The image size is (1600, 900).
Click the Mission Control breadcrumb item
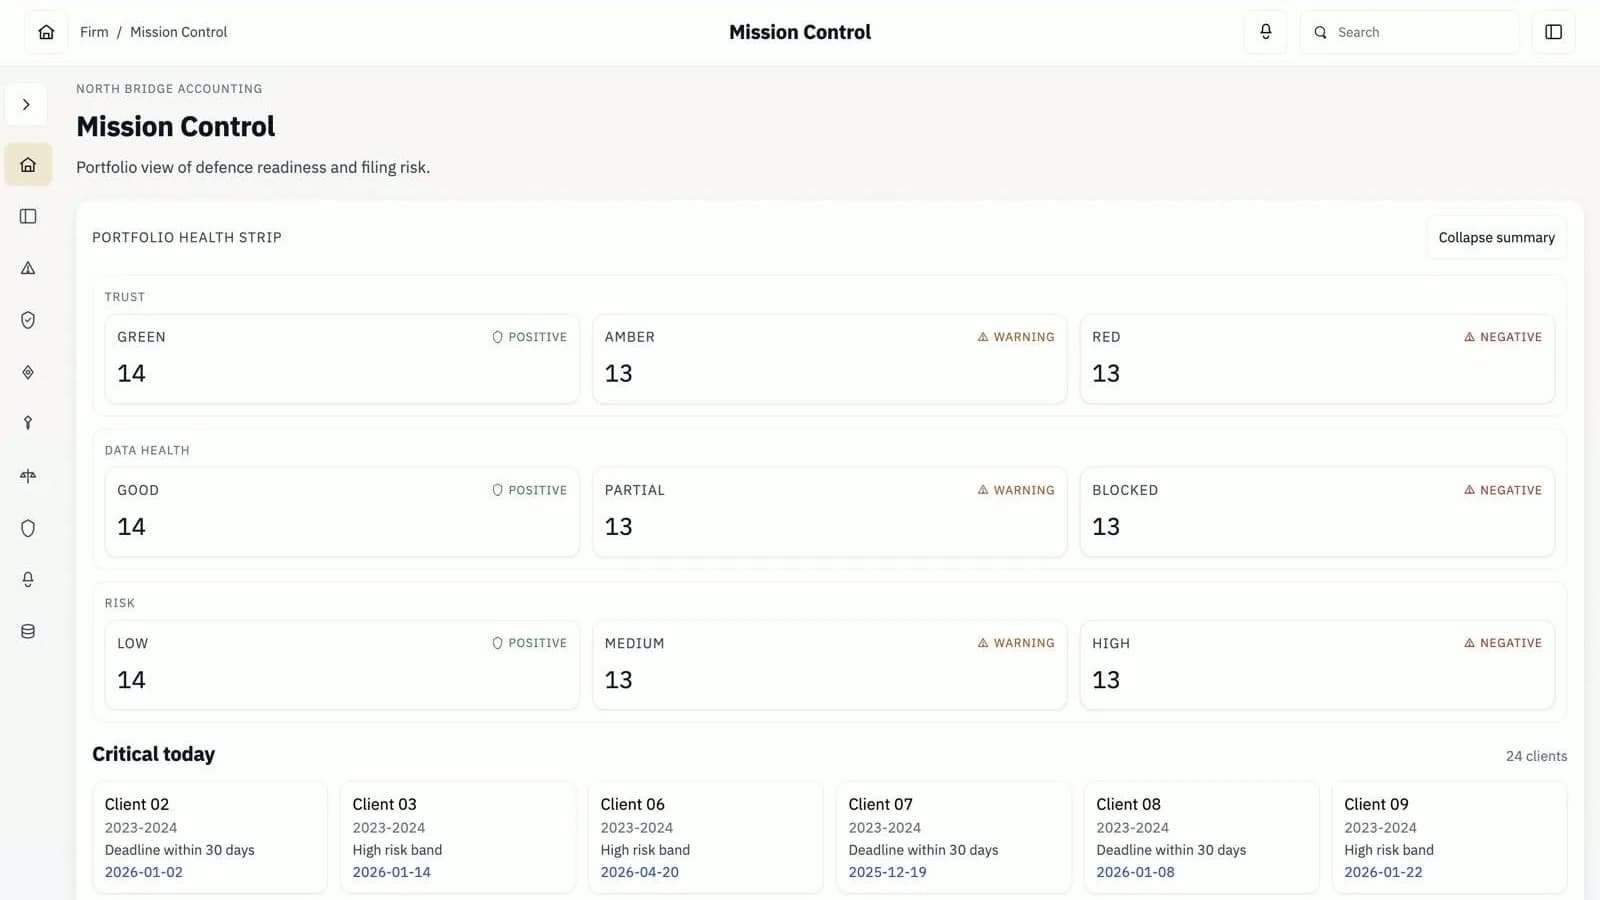tap(178, 32)
